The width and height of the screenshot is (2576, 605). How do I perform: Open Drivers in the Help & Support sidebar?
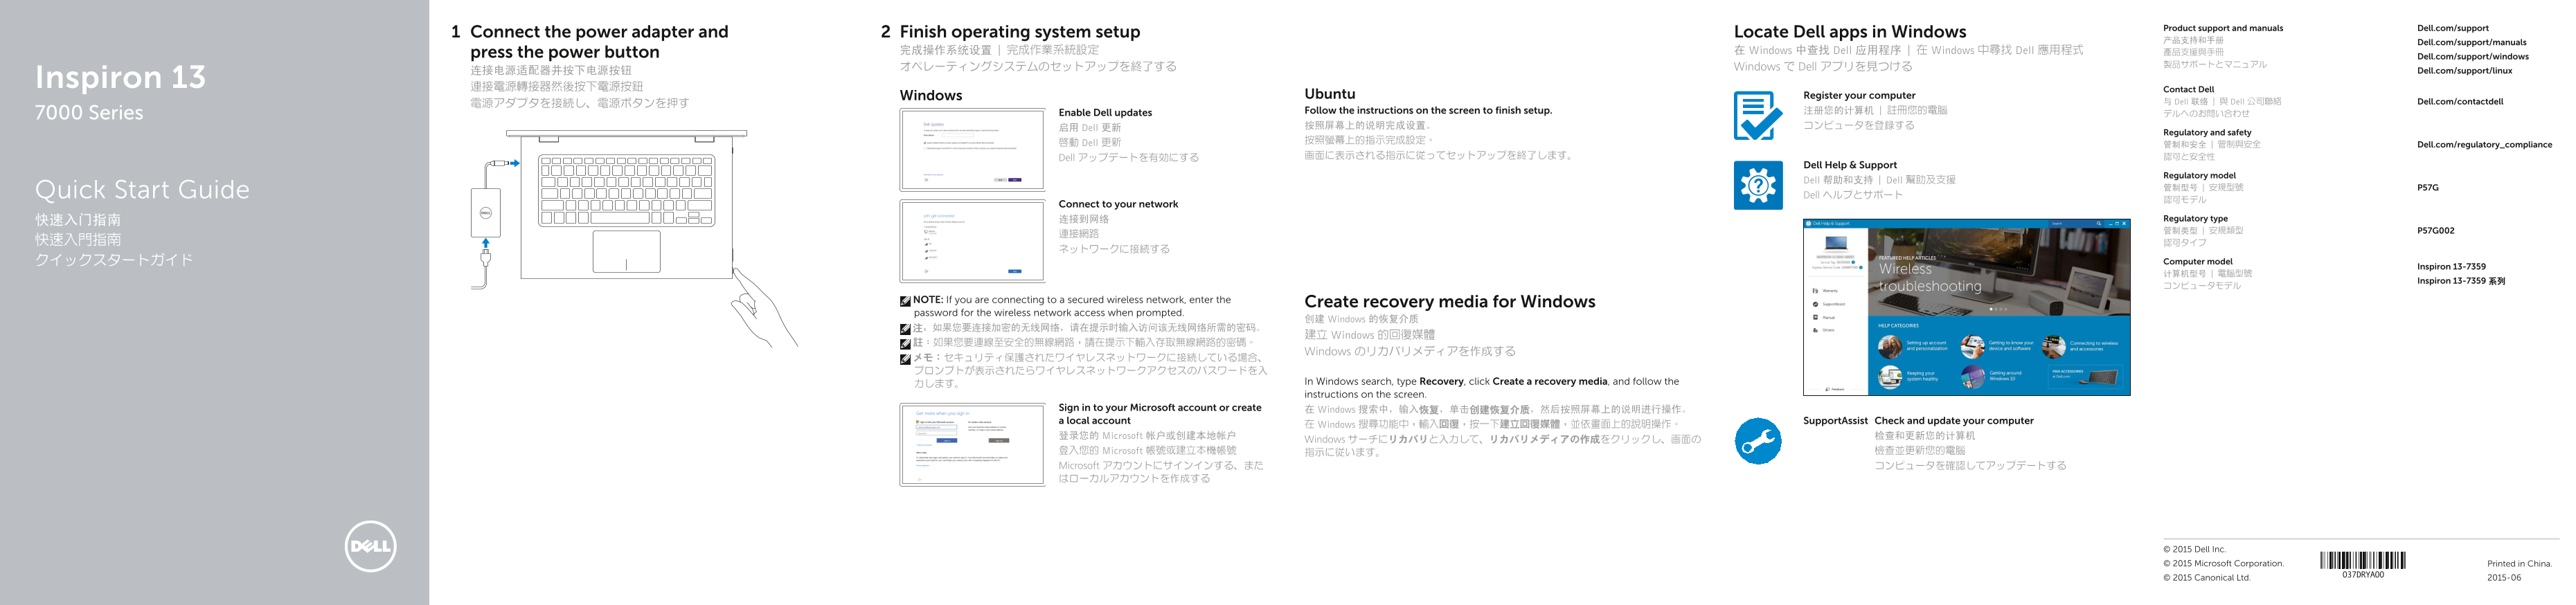point(1824,330)
